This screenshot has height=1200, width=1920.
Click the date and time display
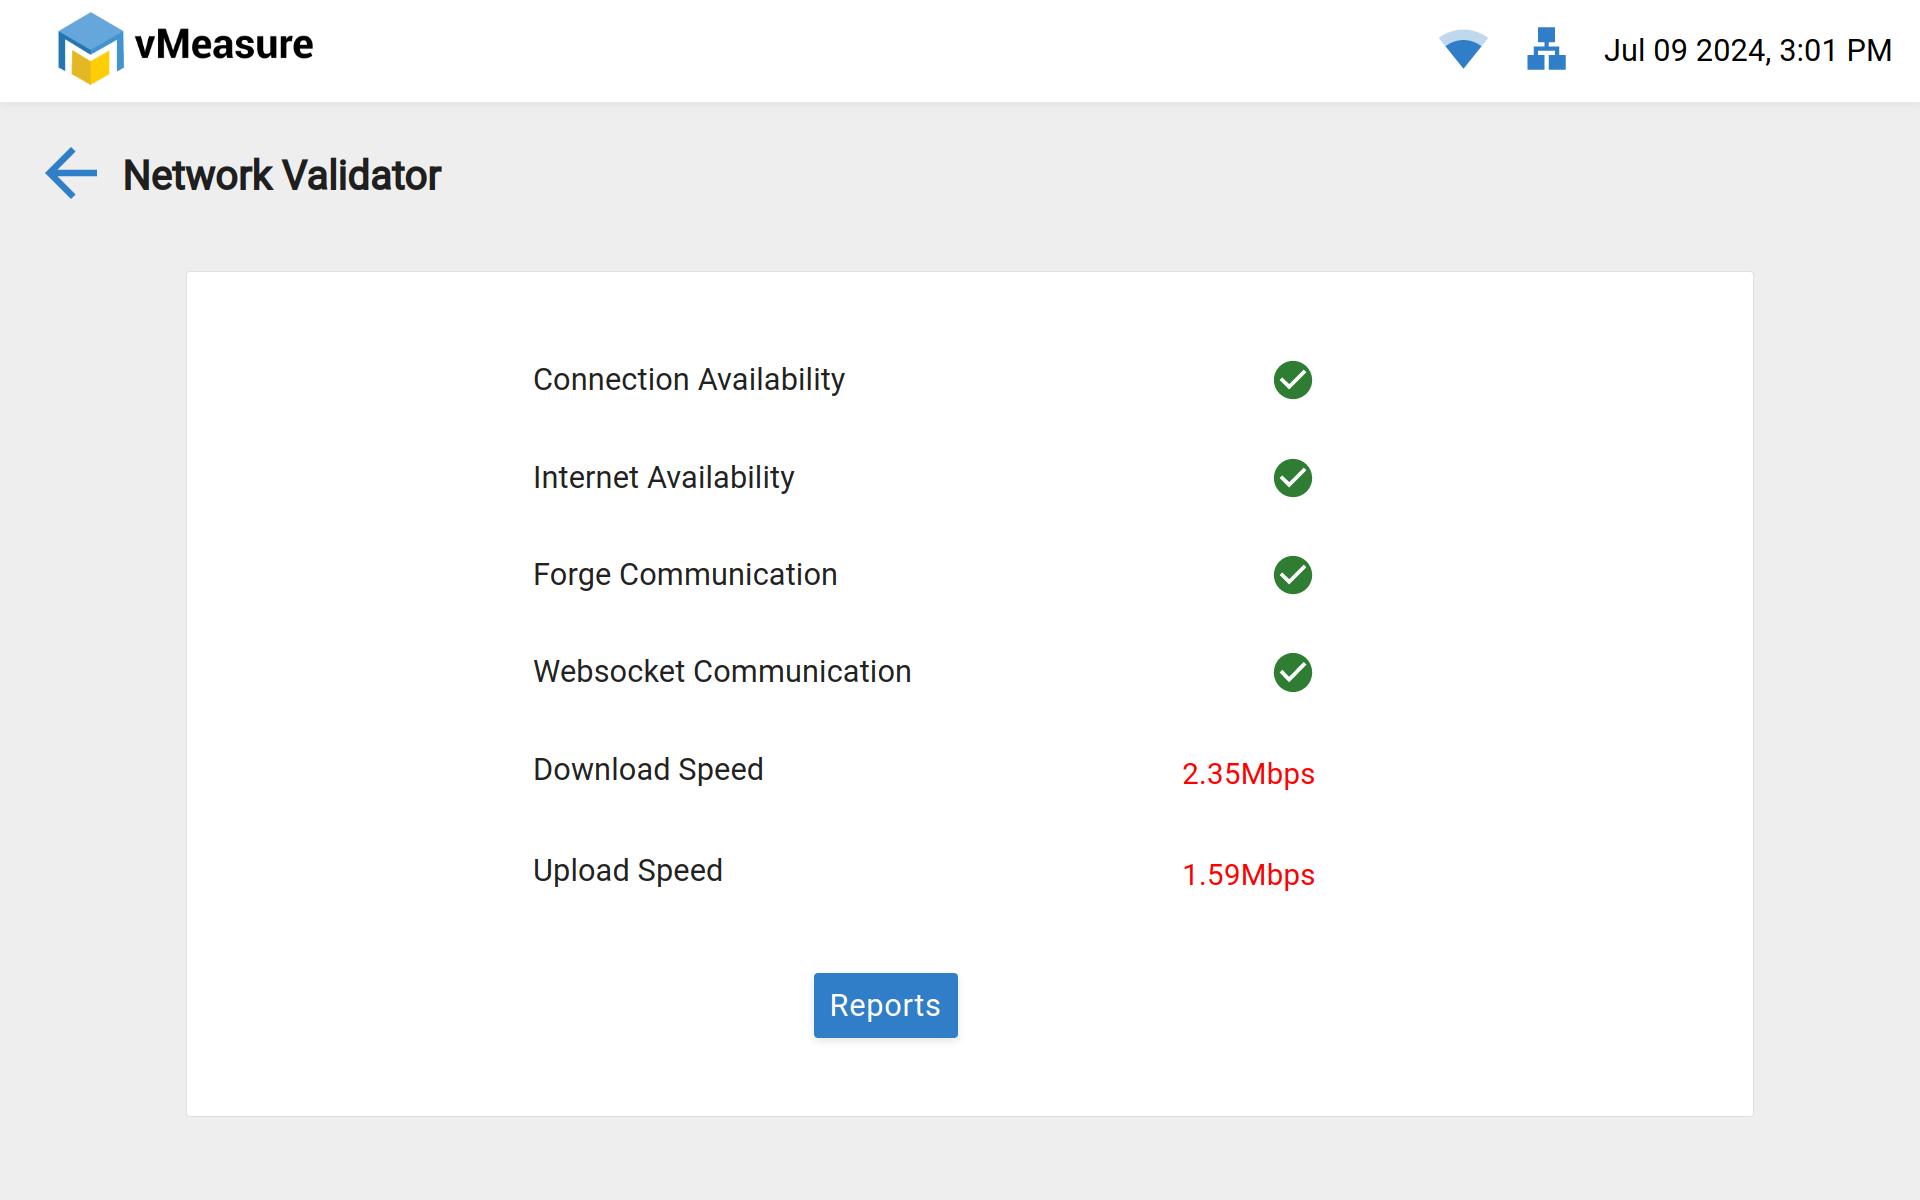(1747, 50)
